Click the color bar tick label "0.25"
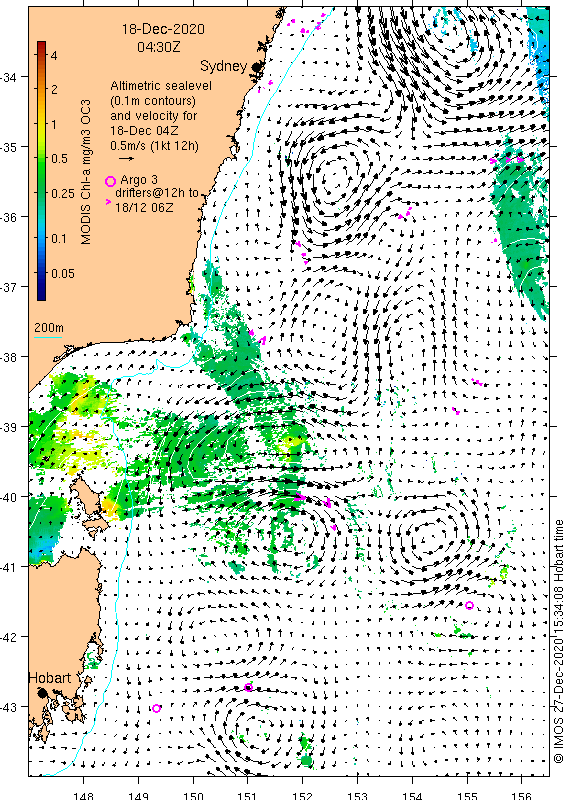 (x=63, y=193)
